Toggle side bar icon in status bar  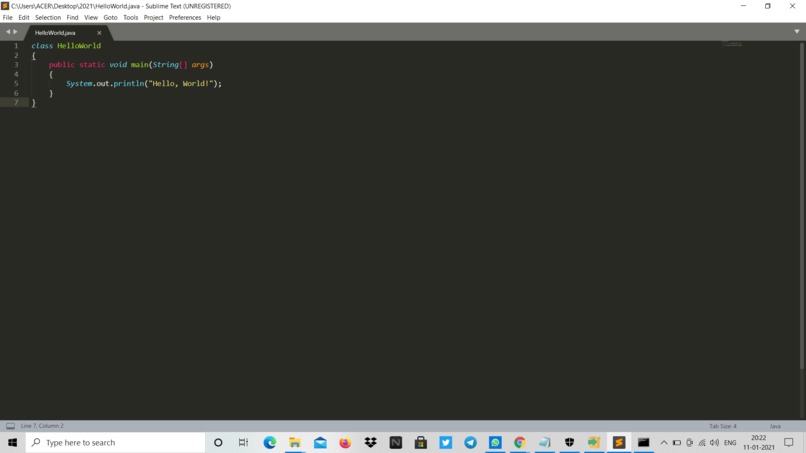(x=10, y=426)
